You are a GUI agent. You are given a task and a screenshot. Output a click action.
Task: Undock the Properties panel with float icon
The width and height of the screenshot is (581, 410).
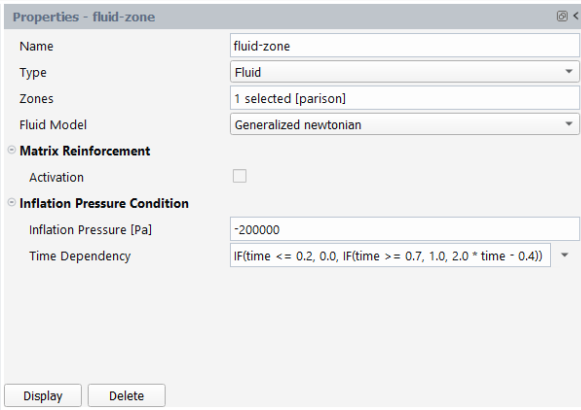click(562, 16)
